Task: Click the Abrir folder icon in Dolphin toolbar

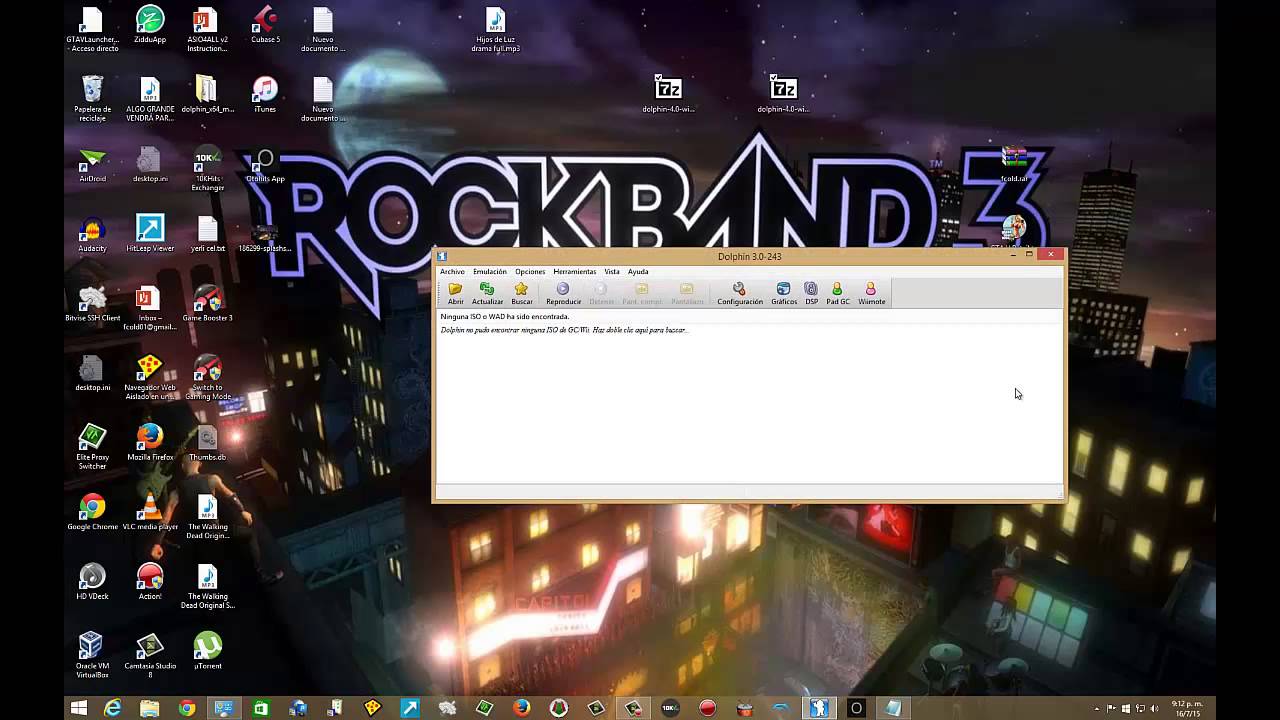Action: click(x=455, y=293)
